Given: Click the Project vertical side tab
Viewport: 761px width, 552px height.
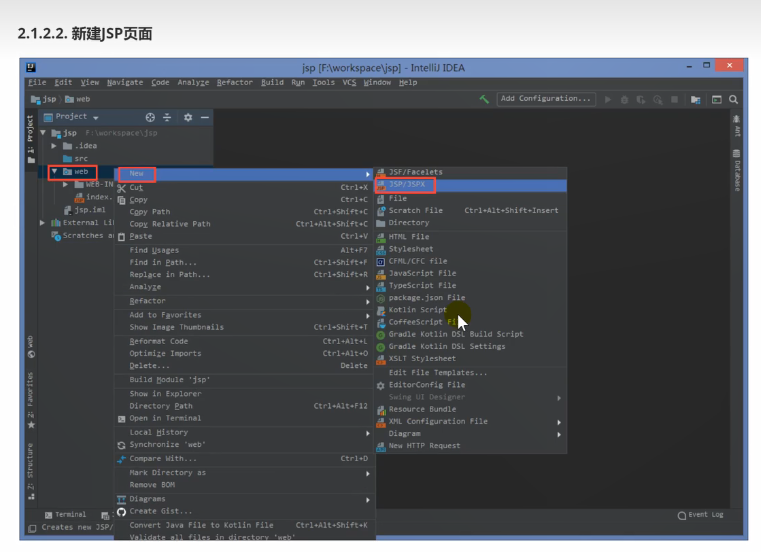Looking at the screenshot, I should [31, 139].
